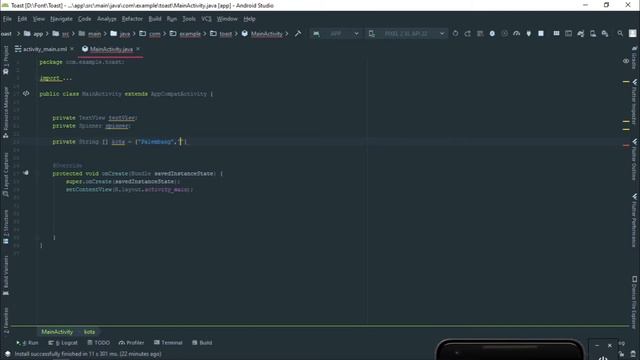640x360 pixels.
Task: Open the TODO tool window
Action: 98,342
